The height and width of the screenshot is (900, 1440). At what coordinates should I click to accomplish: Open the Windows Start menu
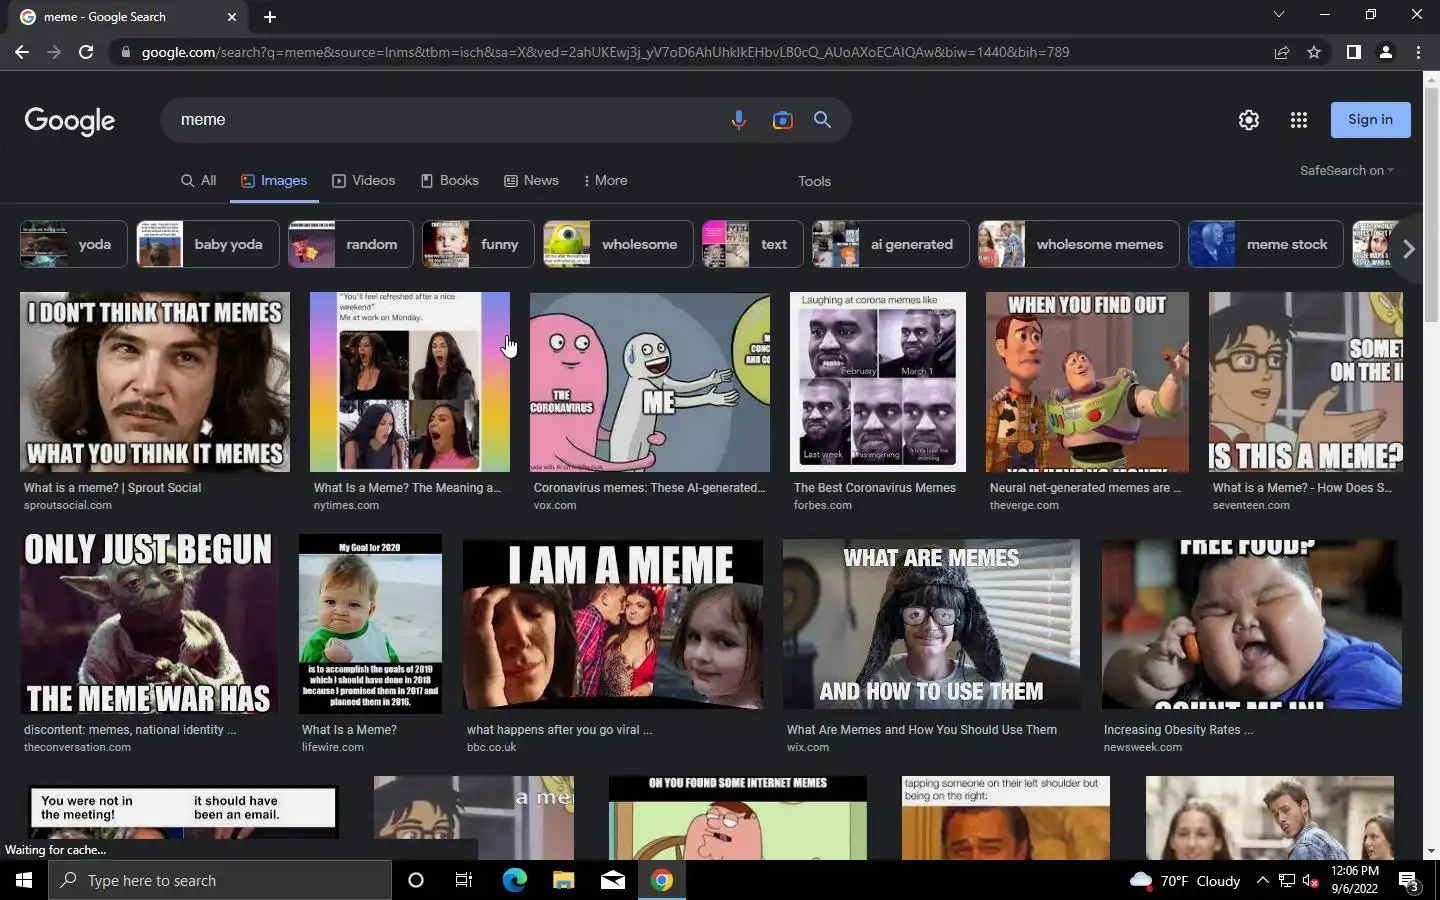tap(24, 880)
